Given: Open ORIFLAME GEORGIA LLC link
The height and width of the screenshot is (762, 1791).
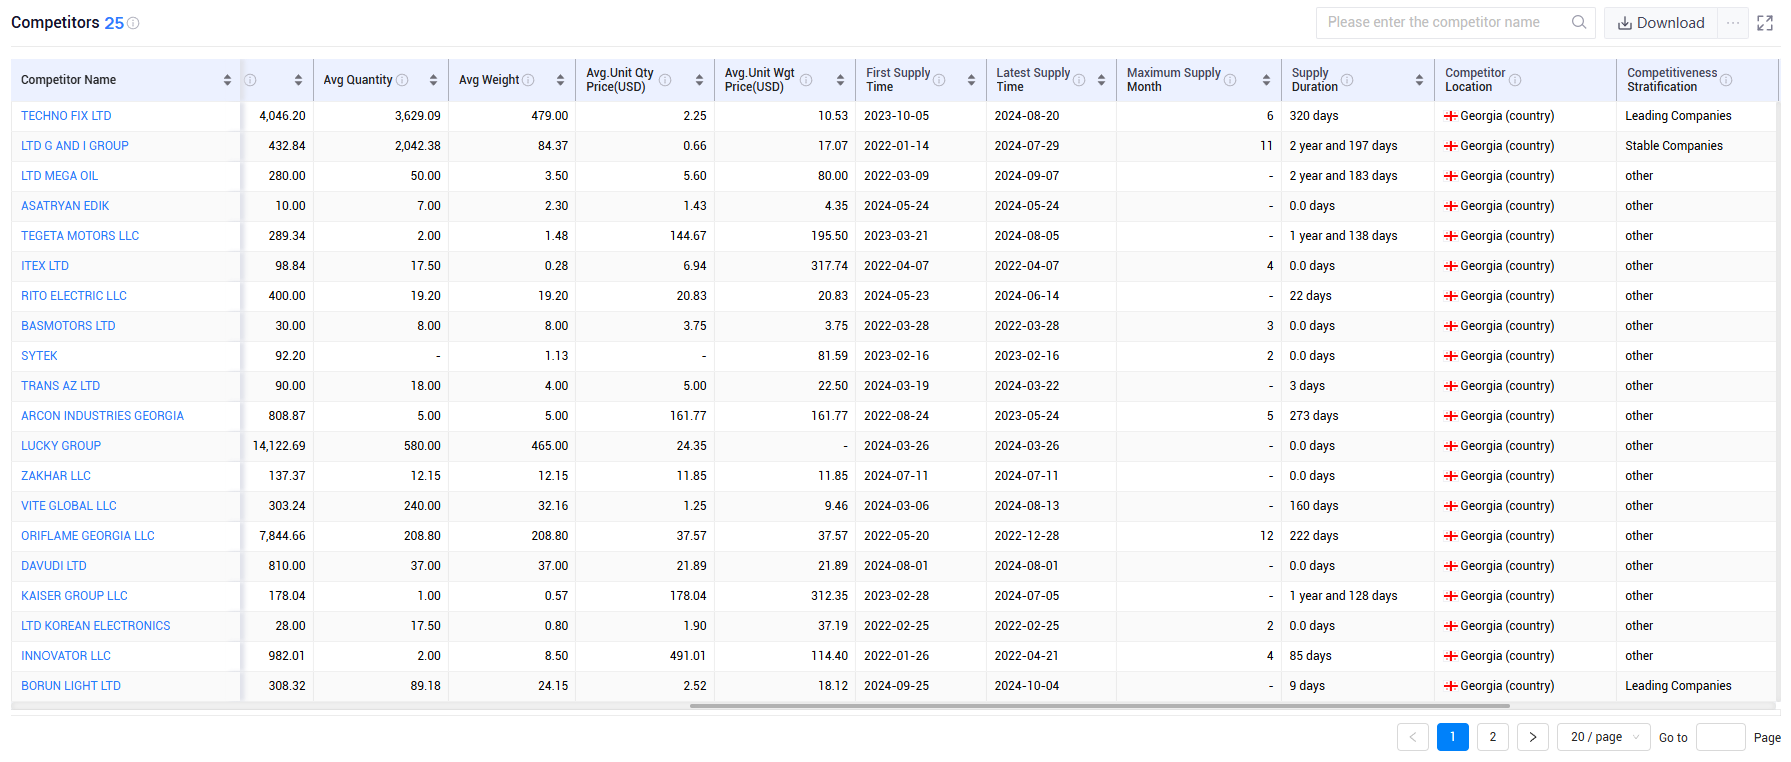Looking at the screenshot, I should [88, 536].
